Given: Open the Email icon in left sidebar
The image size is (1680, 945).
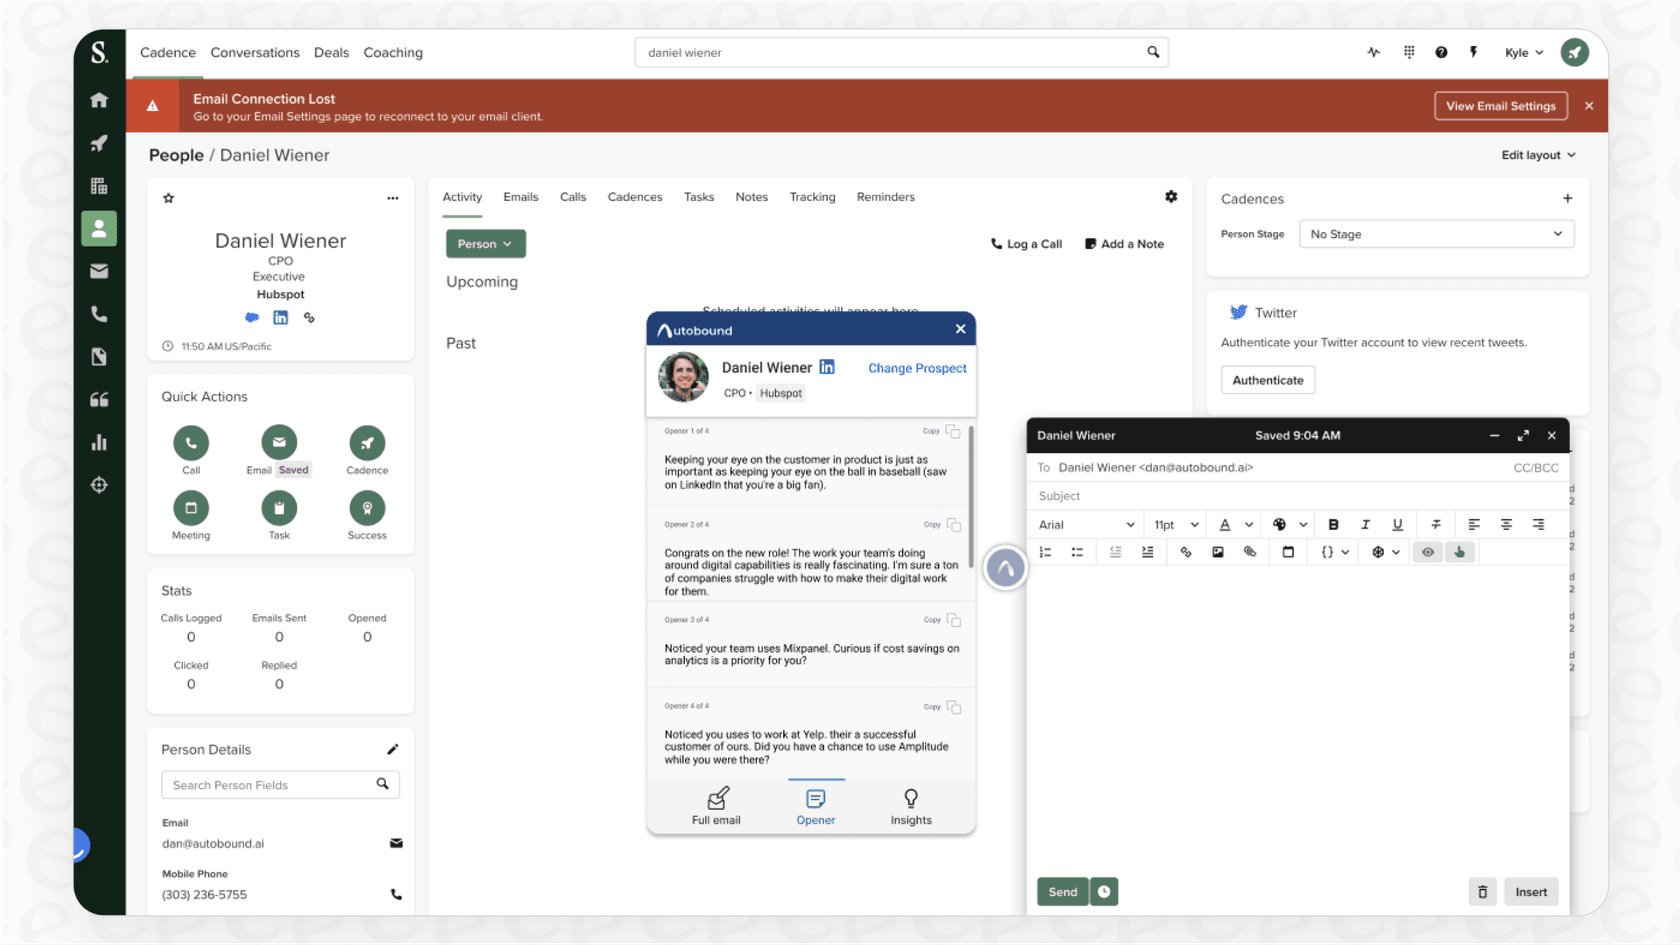Looking at the screenshot, I should [98, 270].
